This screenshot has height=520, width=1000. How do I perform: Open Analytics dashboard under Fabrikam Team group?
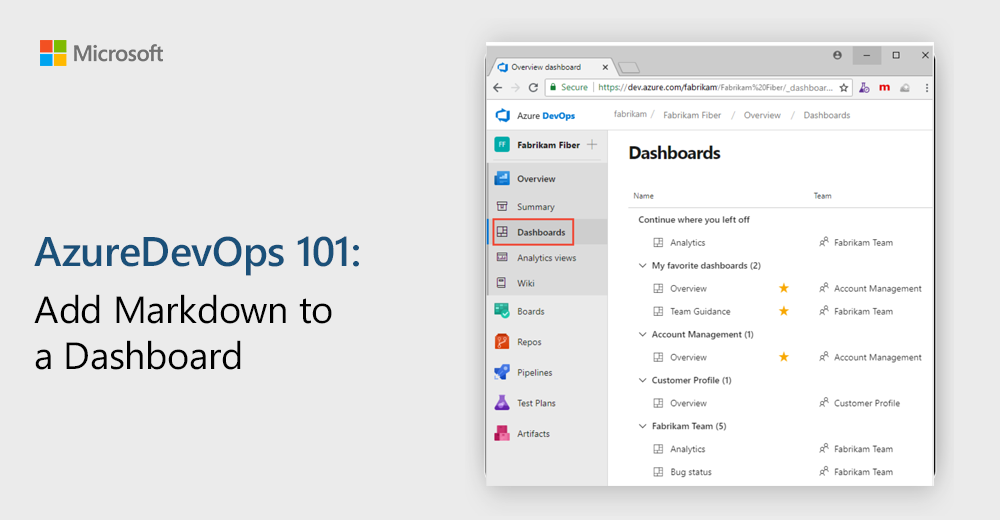688,449
